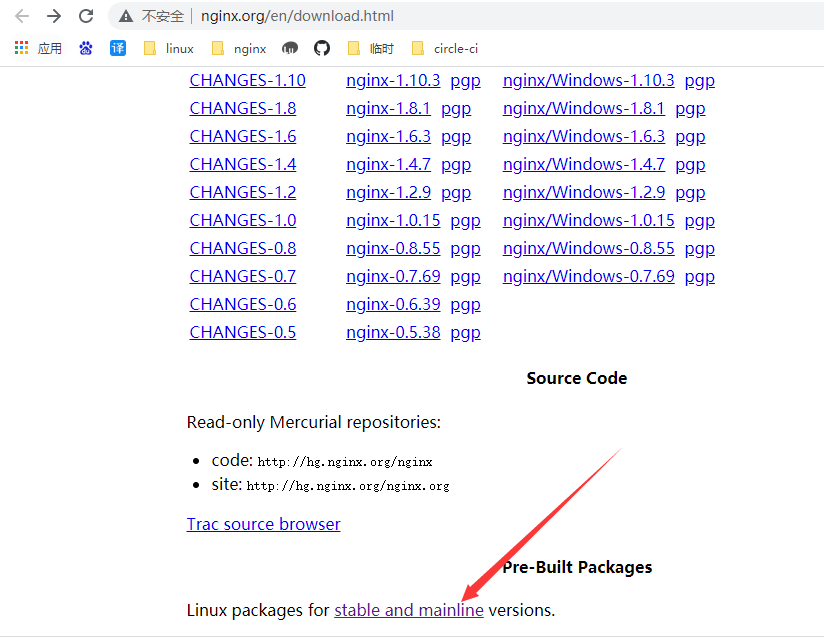
Task: Open the Apps grid bookmark icon
Action: pos(22,48)
